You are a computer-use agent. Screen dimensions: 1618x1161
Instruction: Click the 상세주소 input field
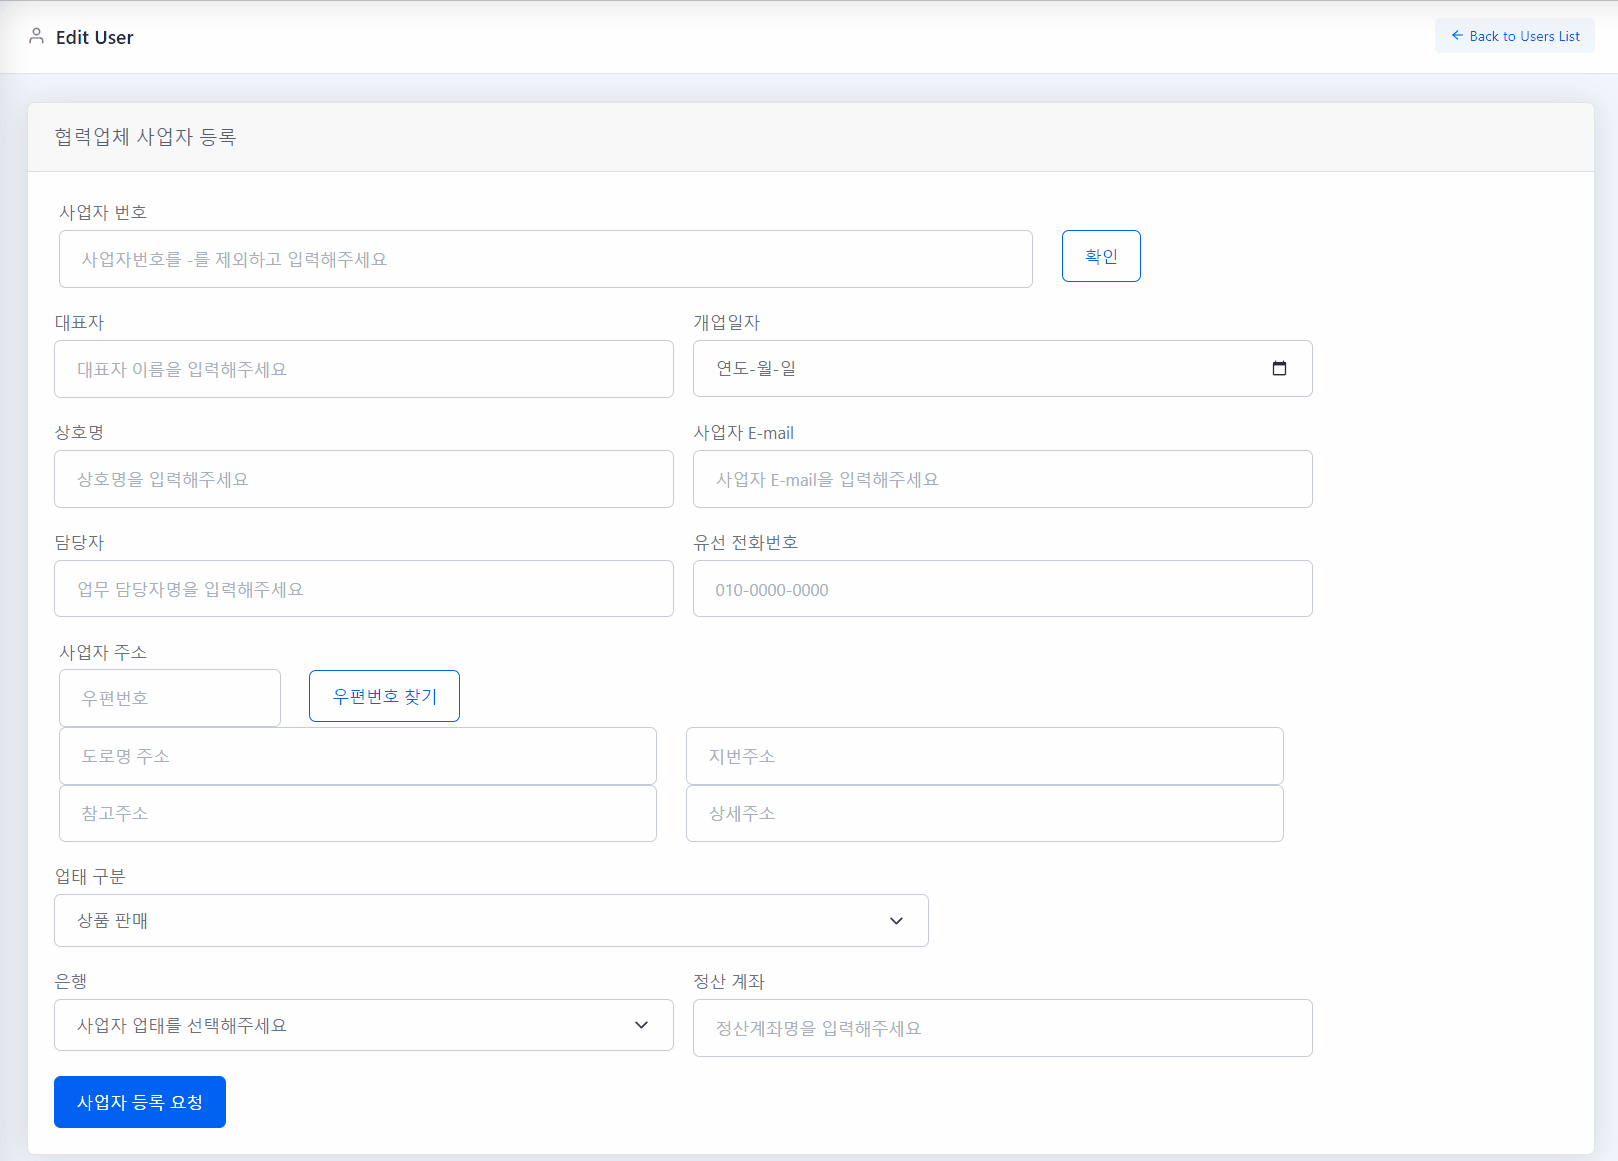click(x=985, y=813)
